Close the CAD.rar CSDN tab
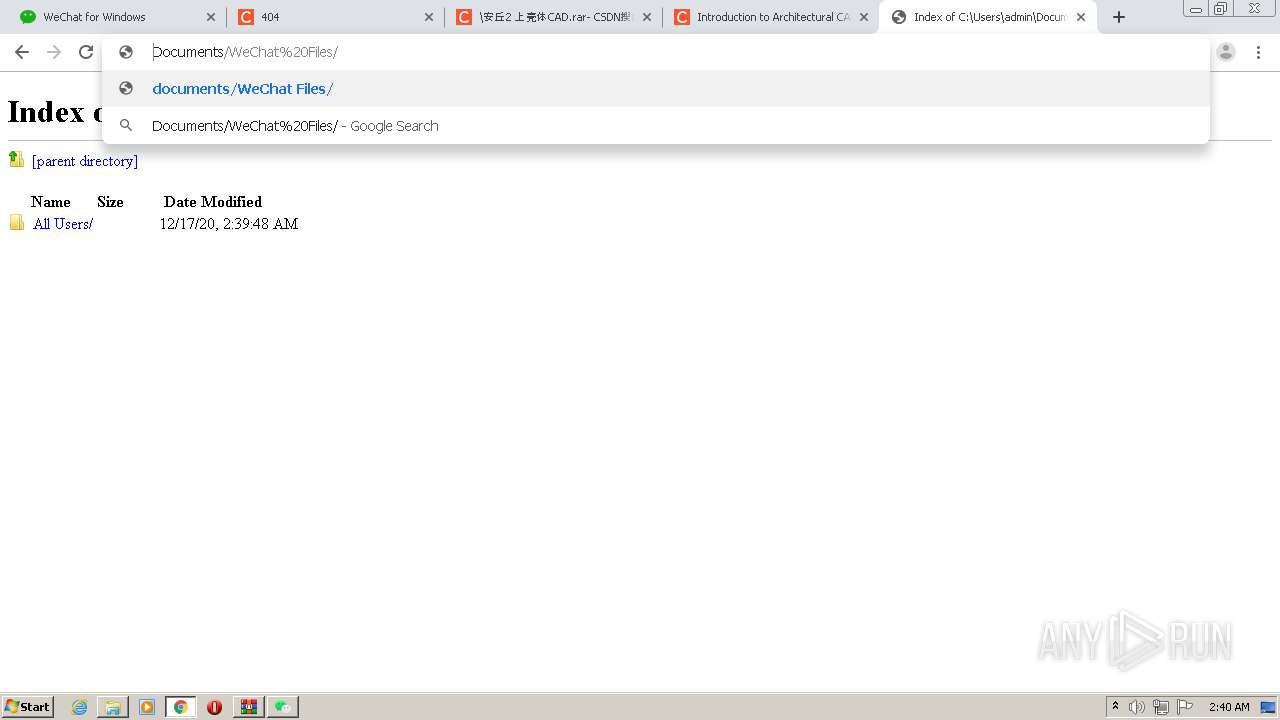 point(646,17)
